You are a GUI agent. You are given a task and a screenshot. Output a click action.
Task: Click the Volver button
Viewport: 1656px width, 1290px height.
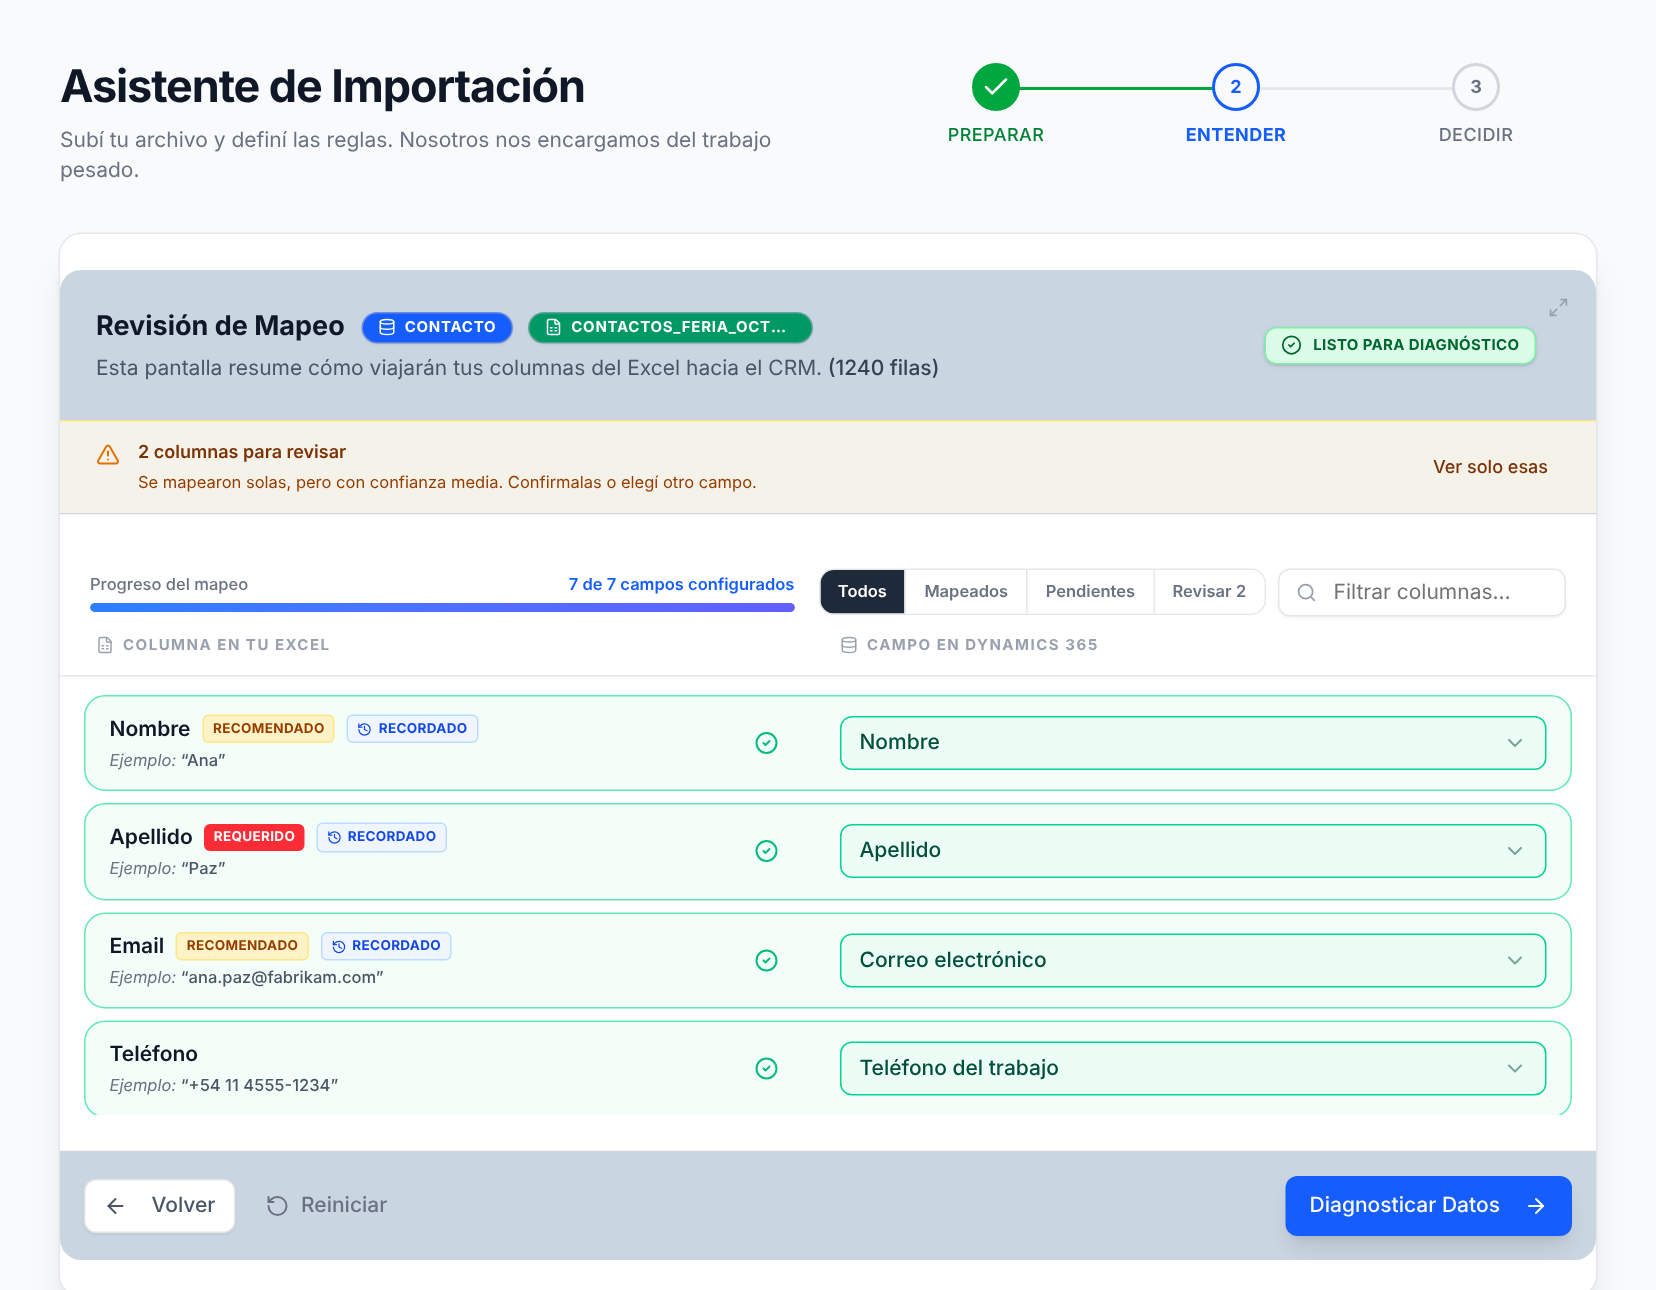point(160,1206)
